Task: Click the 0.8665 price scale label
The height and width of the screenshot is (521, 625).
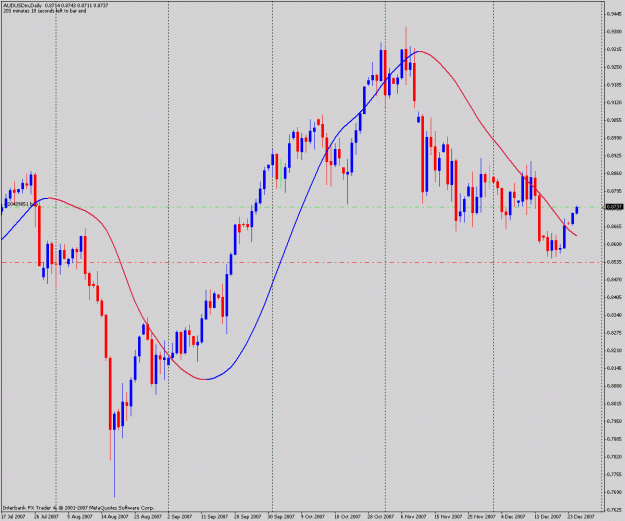Action: point(614,226)
